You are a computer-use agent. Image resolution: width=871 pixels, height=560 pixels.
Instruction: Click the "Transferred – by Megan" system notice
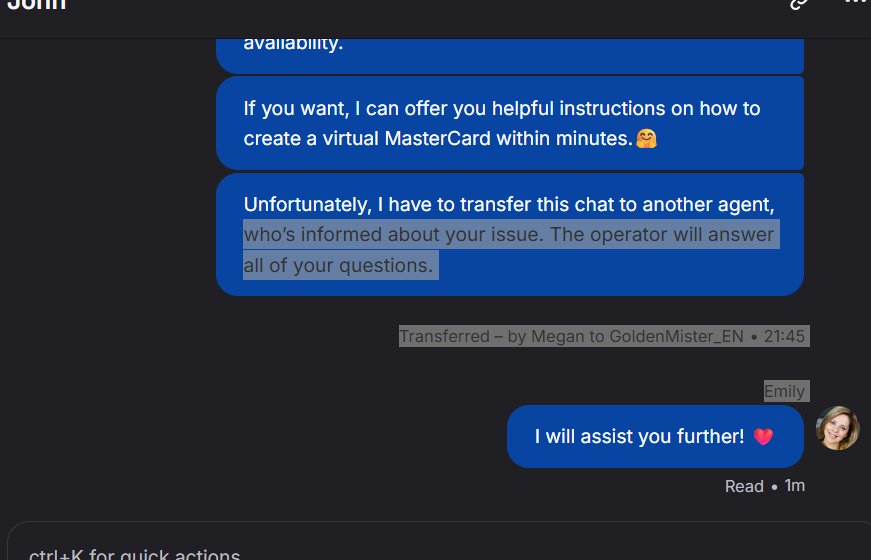pos(604,336)
